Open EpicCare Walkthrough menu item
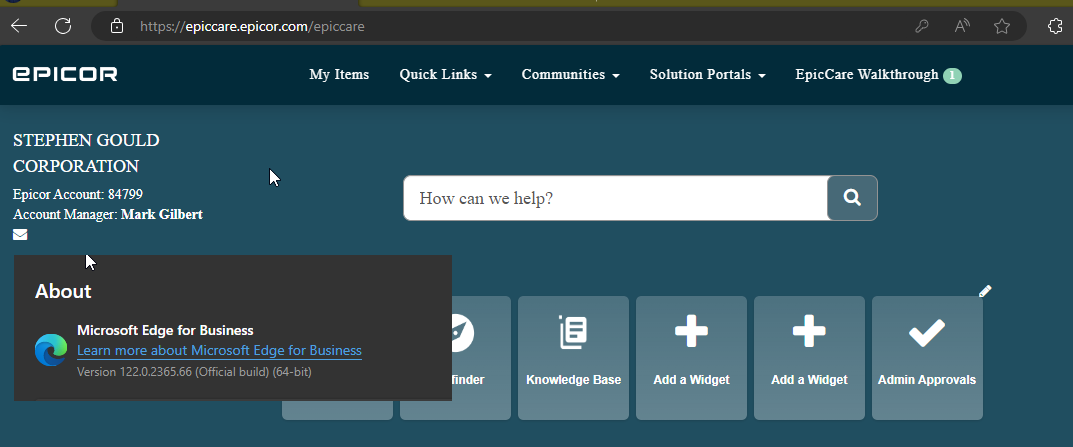This screenshot has width=1073, height=447. pyautogui.click(x=867, y=75)
